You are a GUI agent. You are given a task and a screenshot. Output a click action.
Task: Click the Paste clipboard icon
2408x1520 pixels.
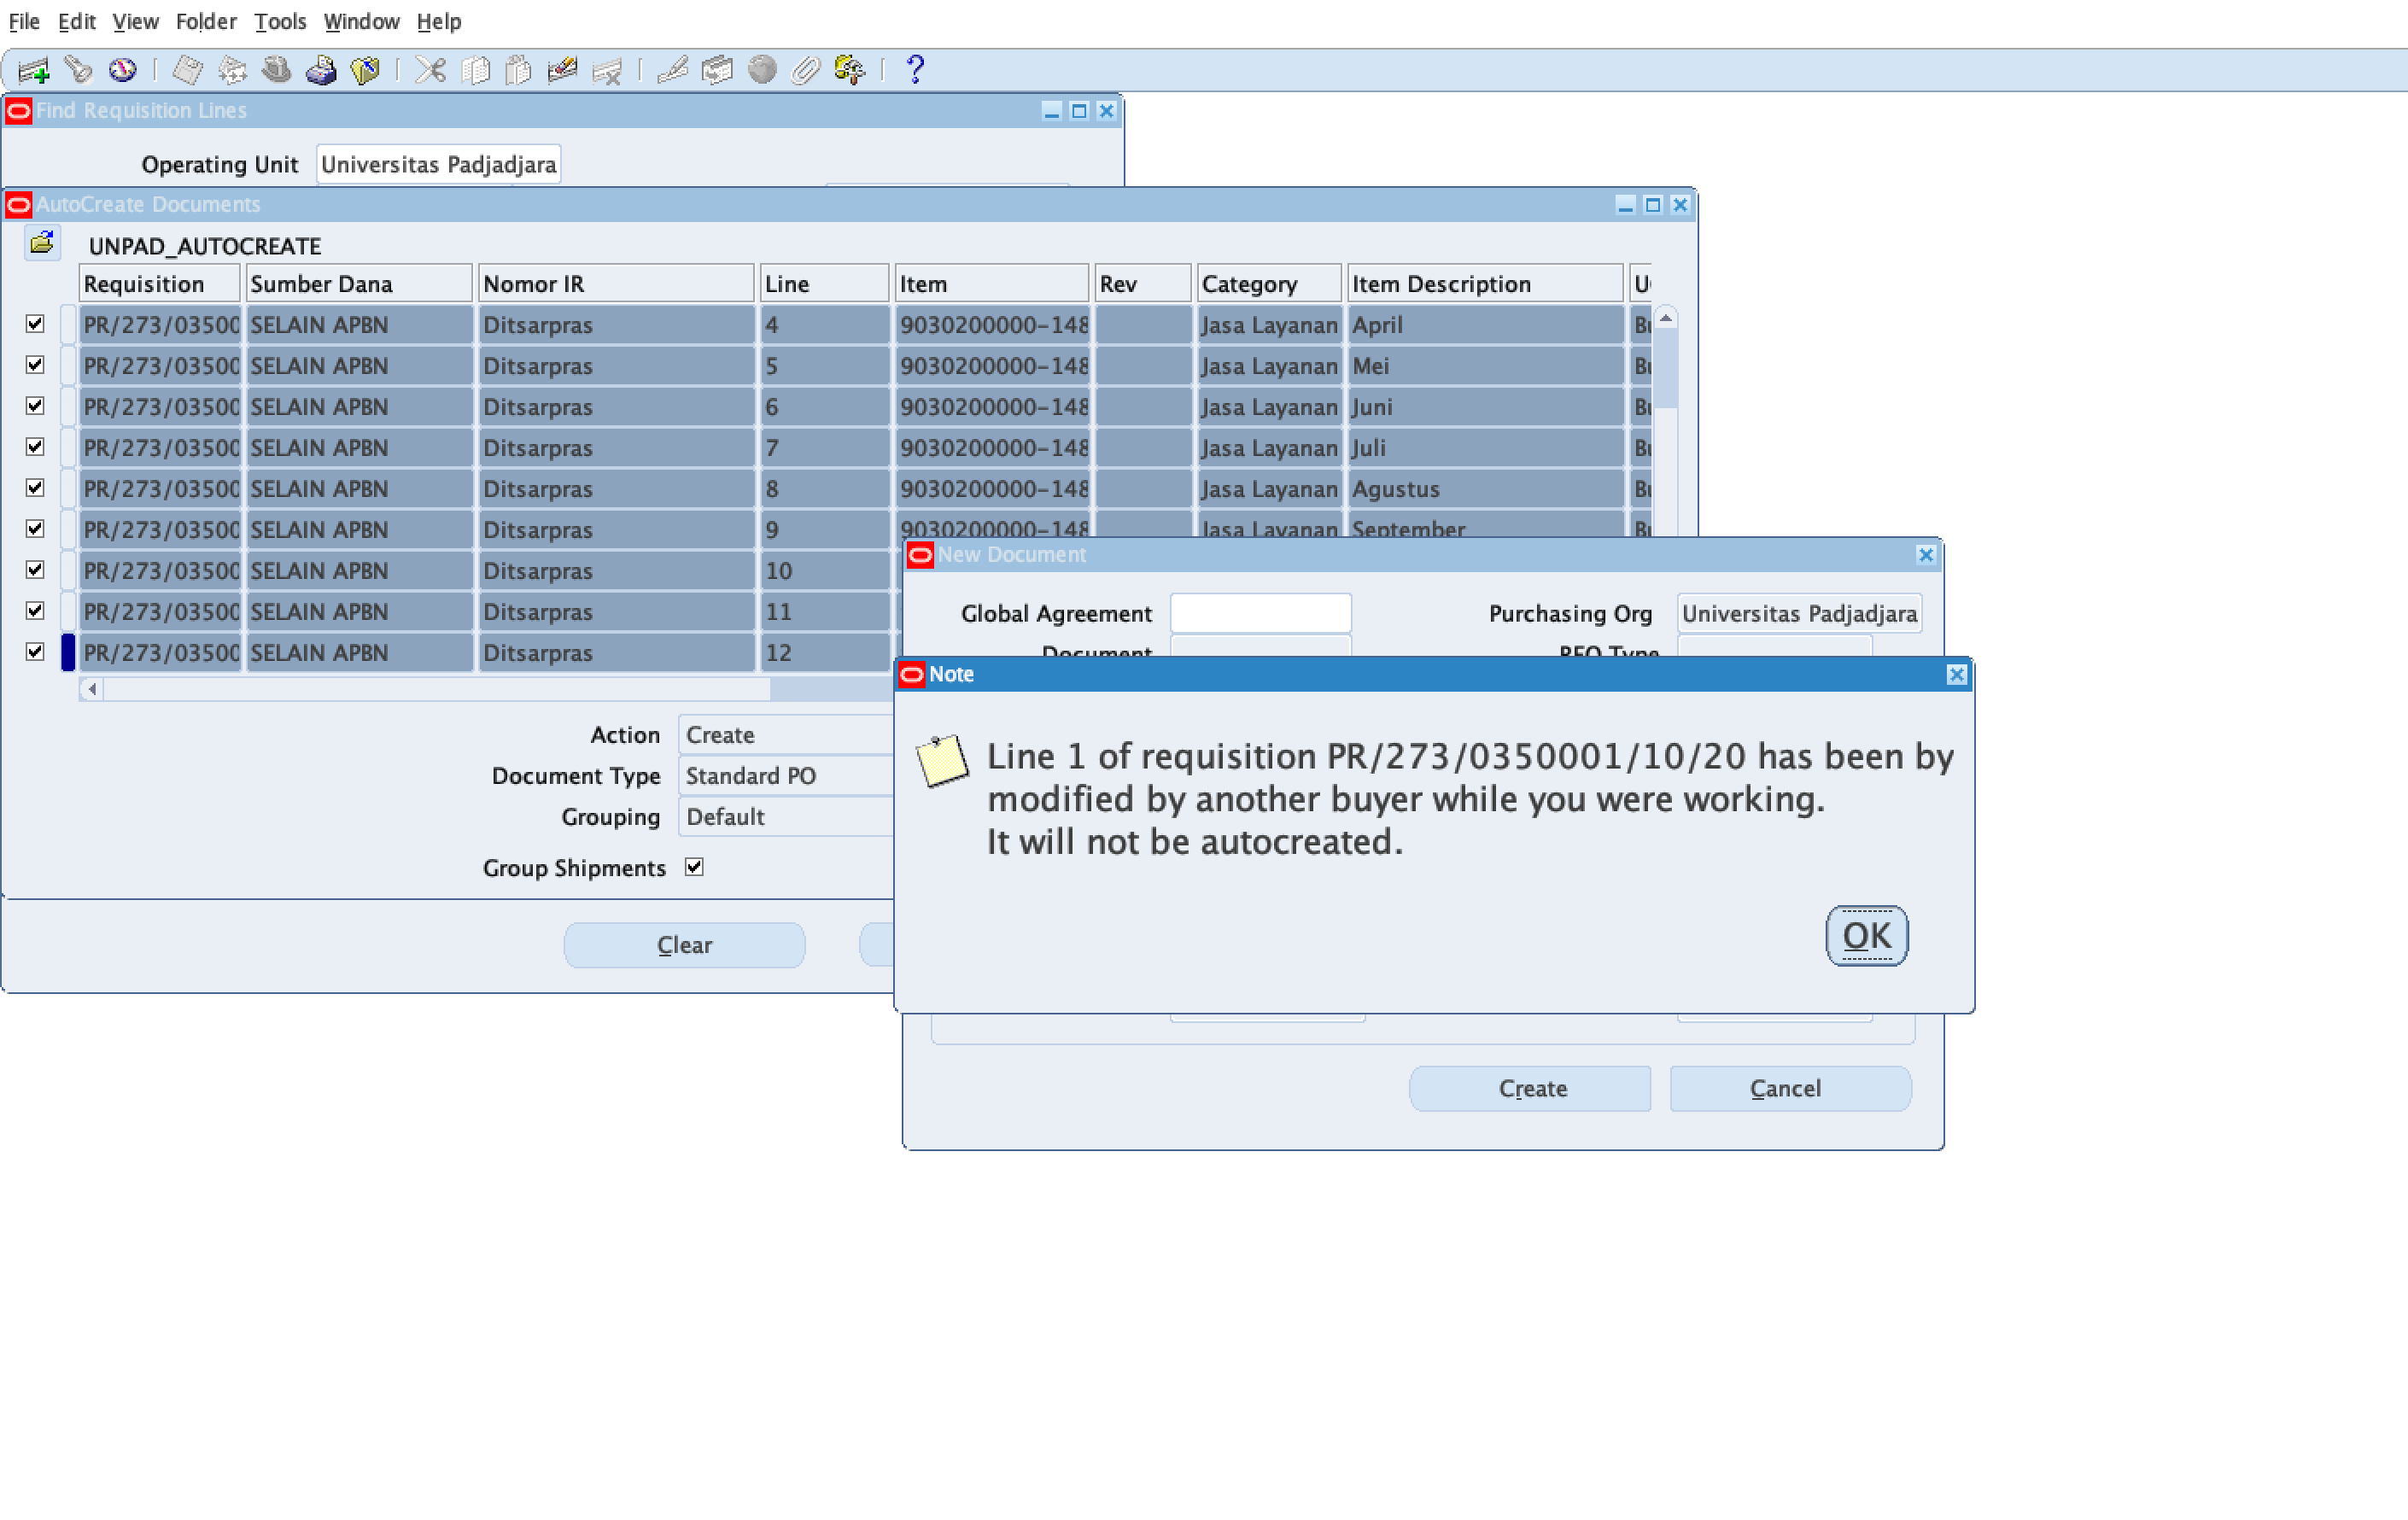tap(518, 70)
